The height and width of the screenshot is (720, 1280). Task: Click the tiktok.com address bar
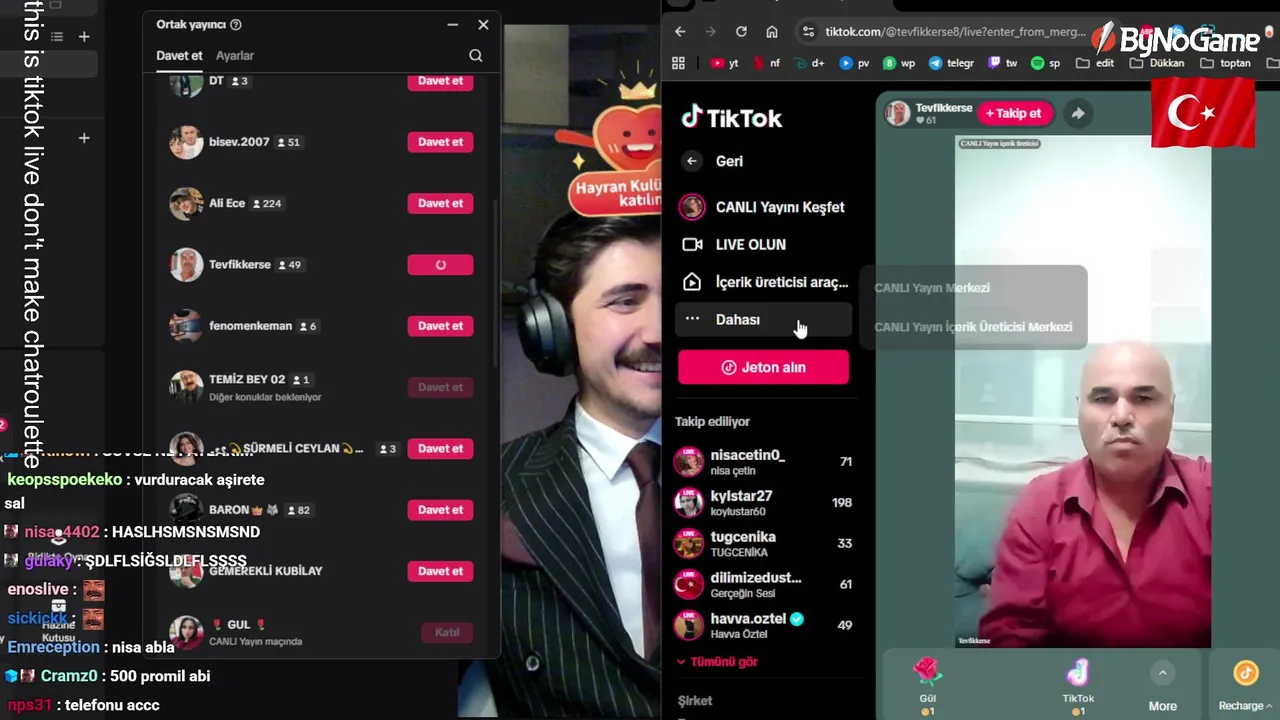[x=955, y=32]
